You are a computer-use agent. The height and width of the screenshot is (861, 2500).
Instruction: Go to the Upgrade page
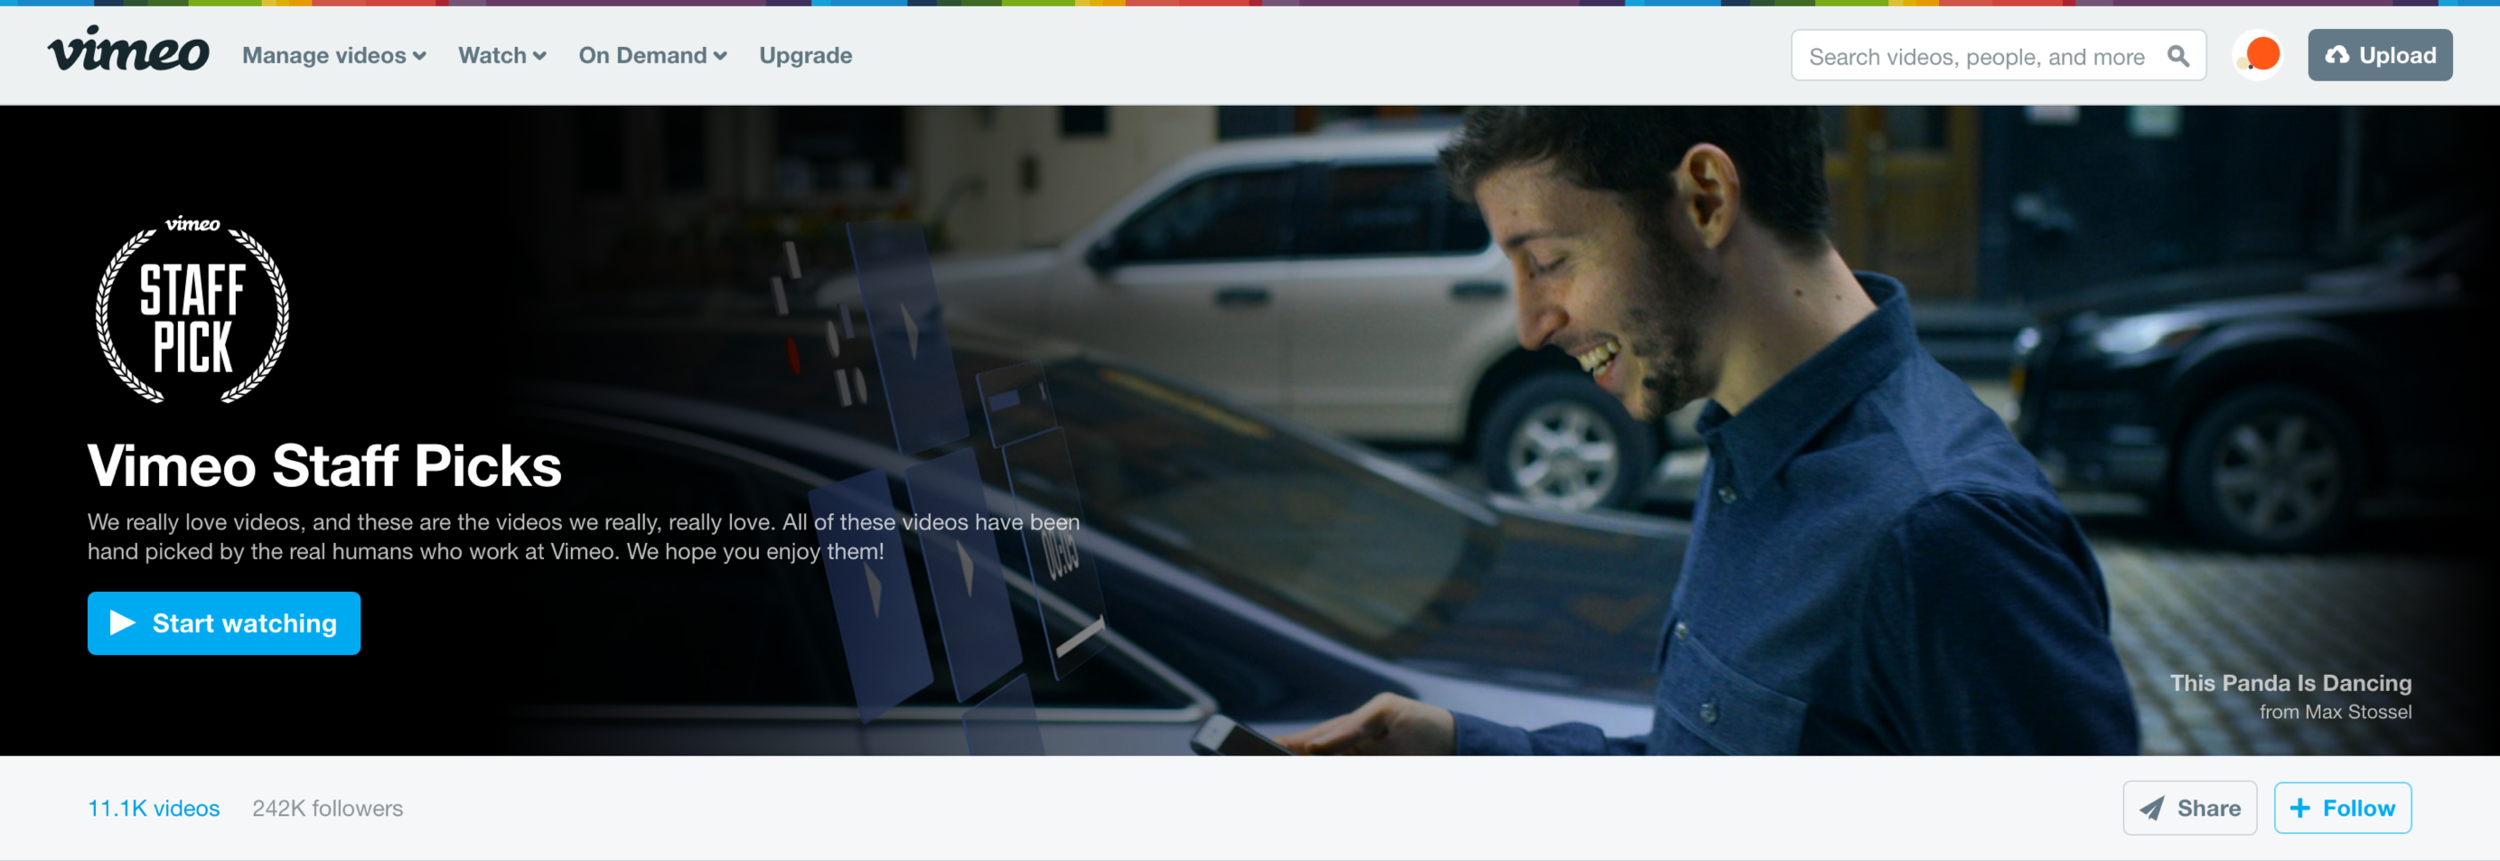point(805,56)
